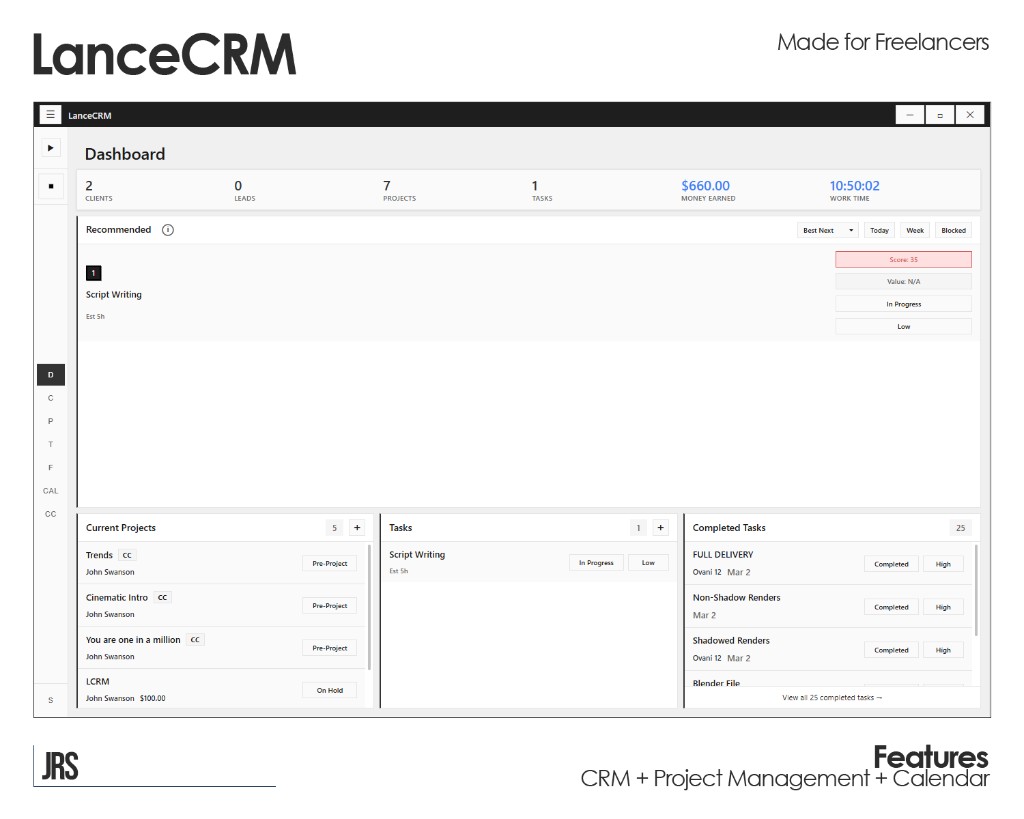Viewport: 1024px width, 819px height.
Task: Open the Projects section from the sidebar
Action: pos(50,420)
